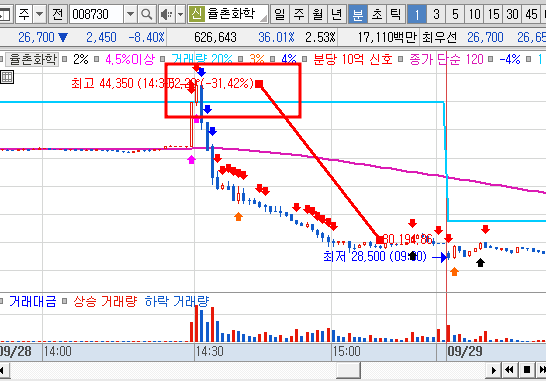This screenshot has width=546, height=381.
Task: Switch to 월 monthly chart period
Action: click(x=318, y=14)
